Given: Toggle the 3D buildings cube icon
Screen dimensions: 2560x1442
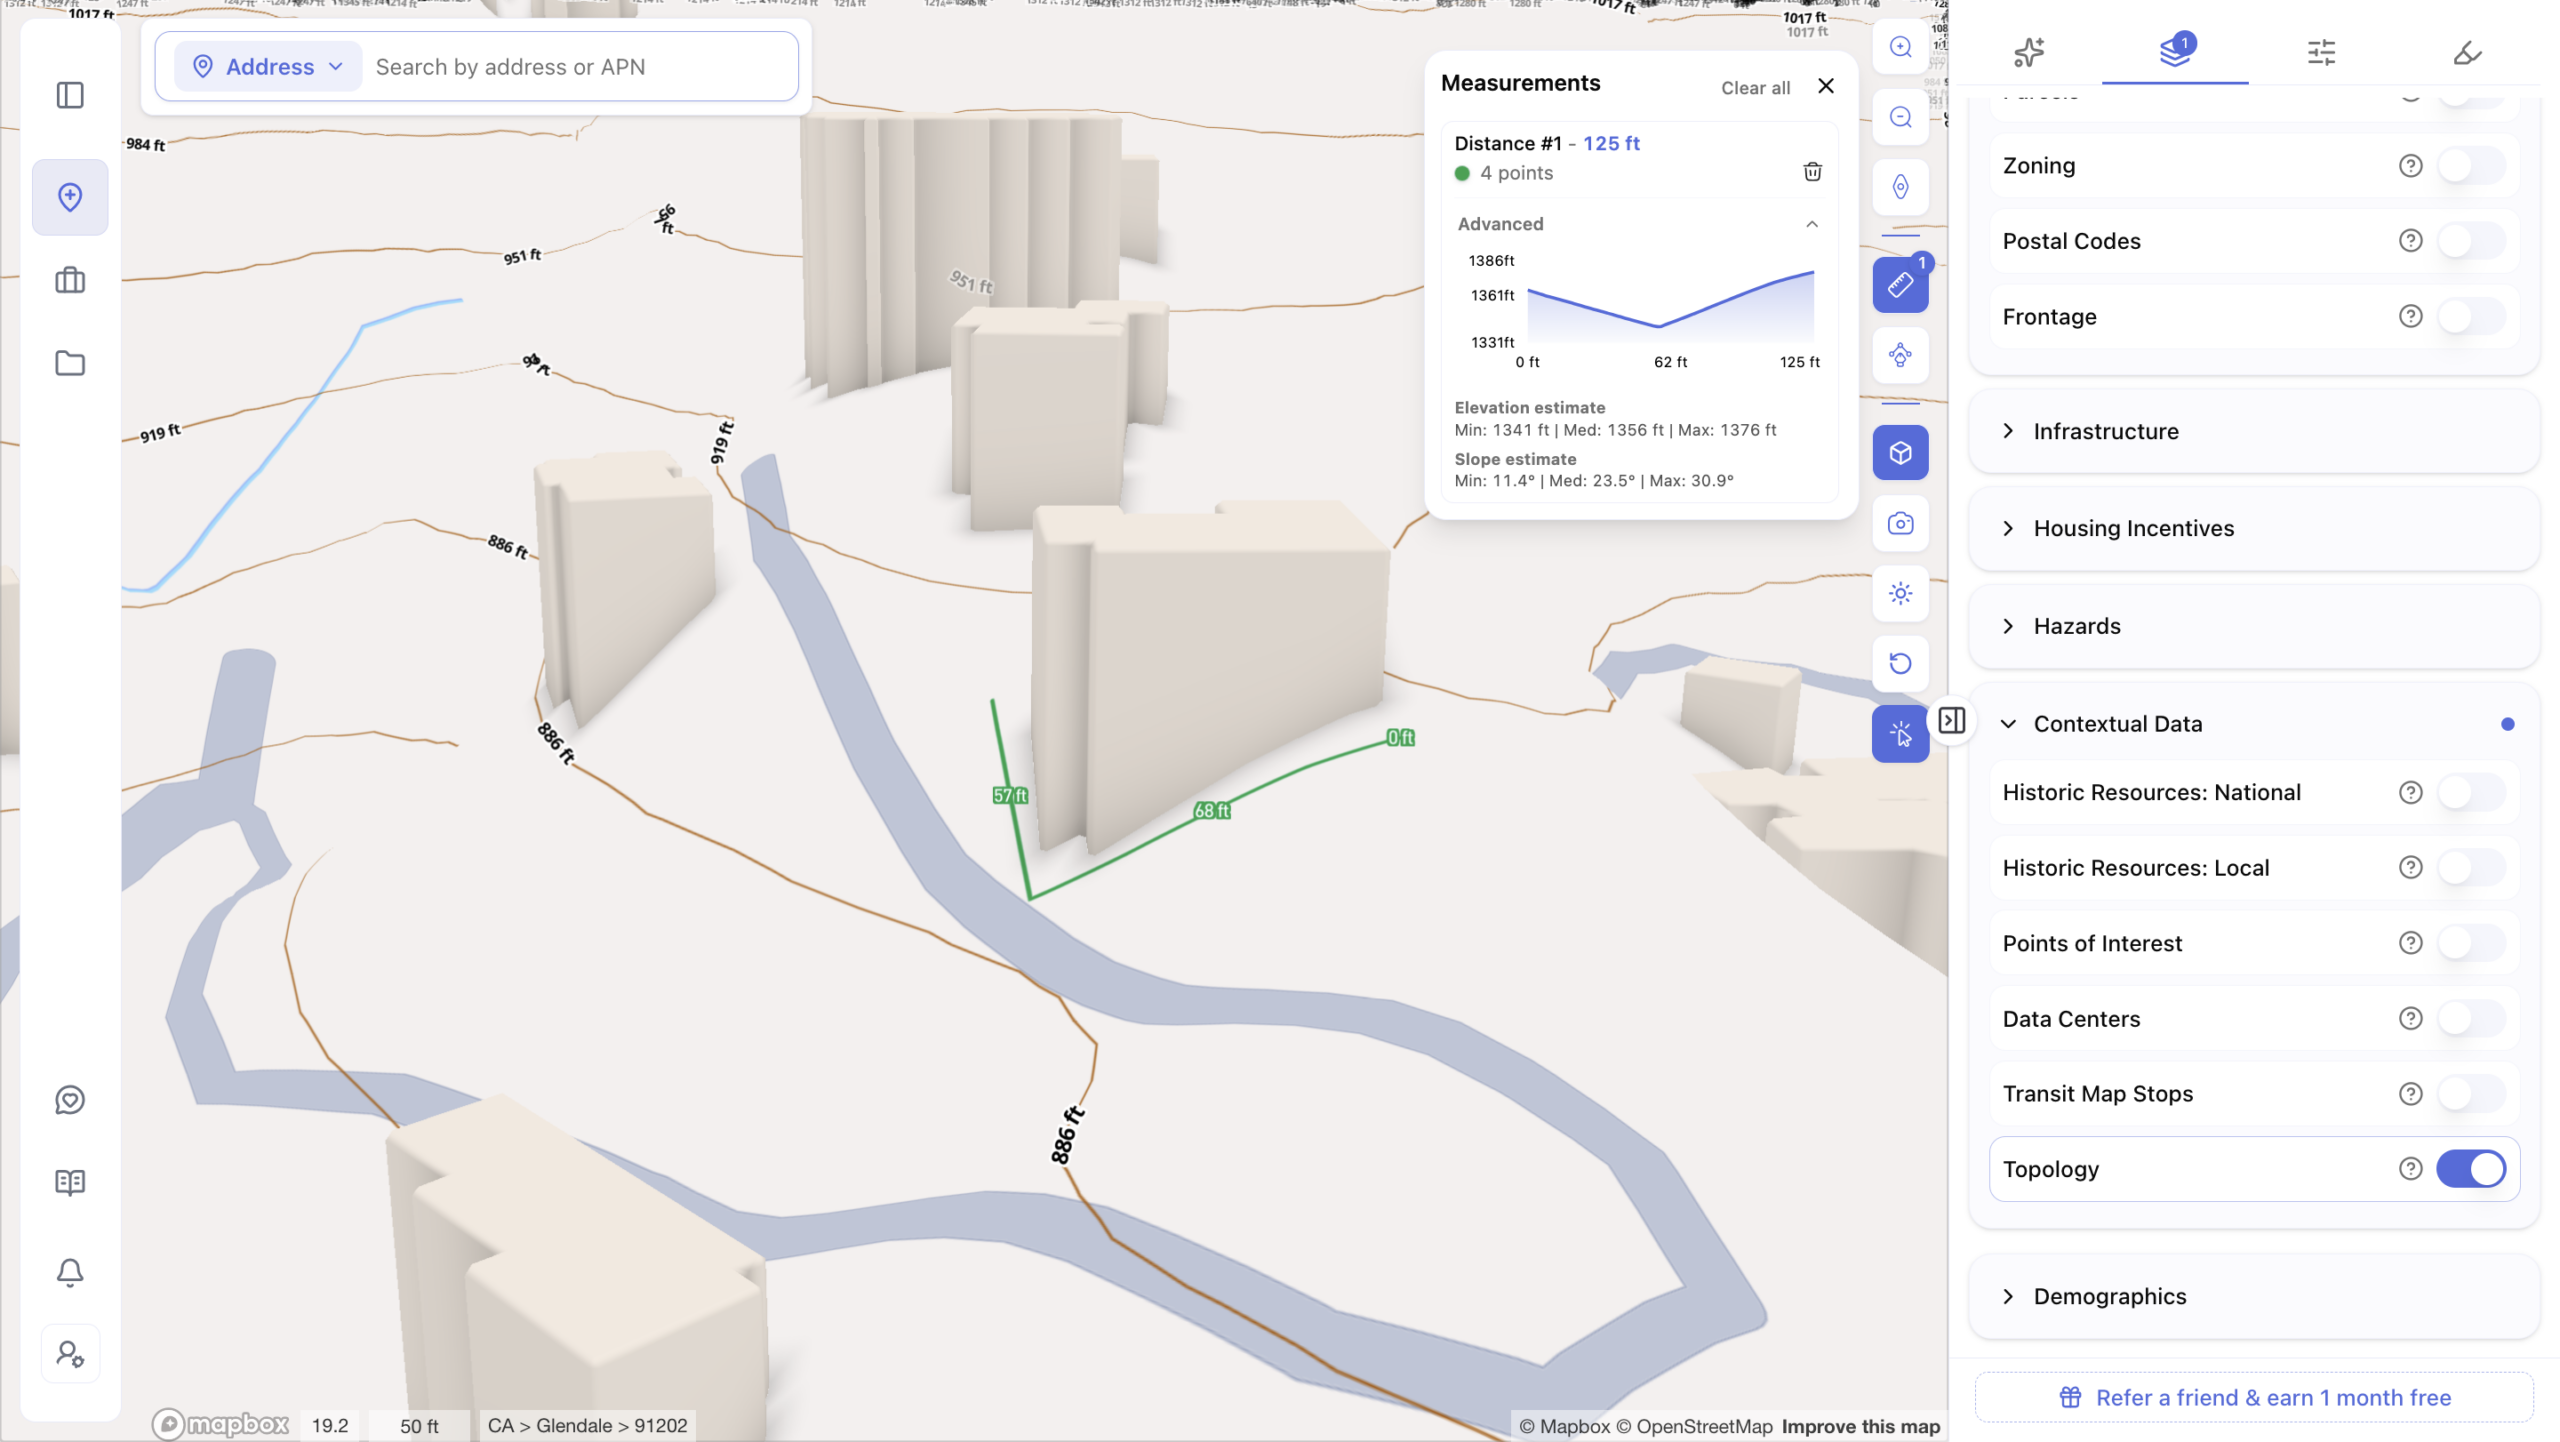Looking at the screenshot, I should [1900, 453].
